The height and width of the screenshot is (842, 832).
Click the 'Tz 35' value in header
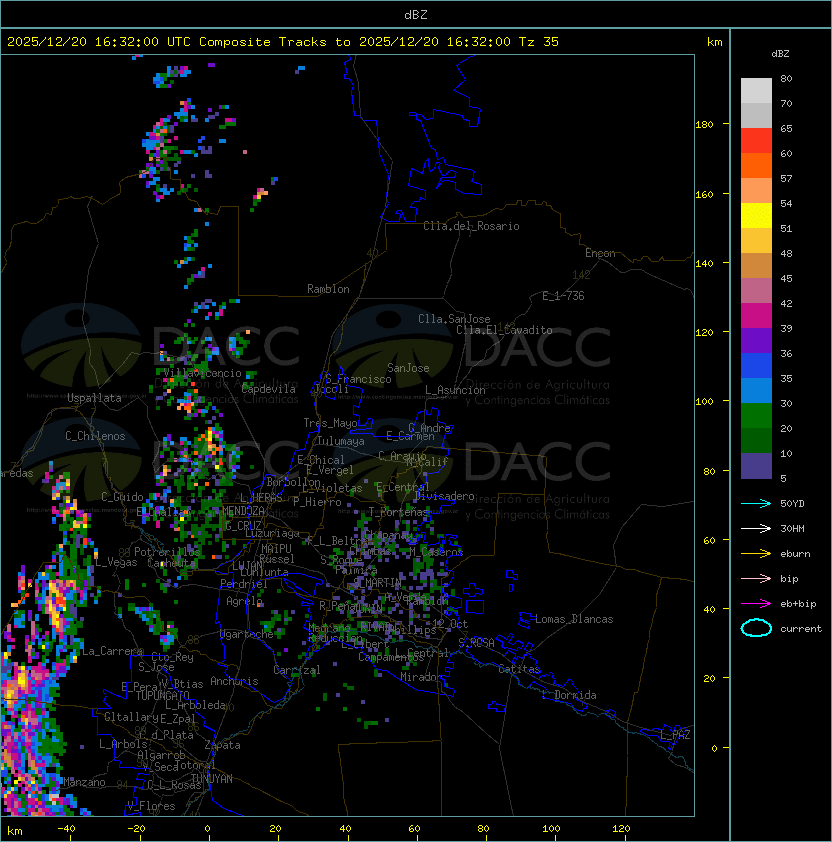click(x=539, y=42)
